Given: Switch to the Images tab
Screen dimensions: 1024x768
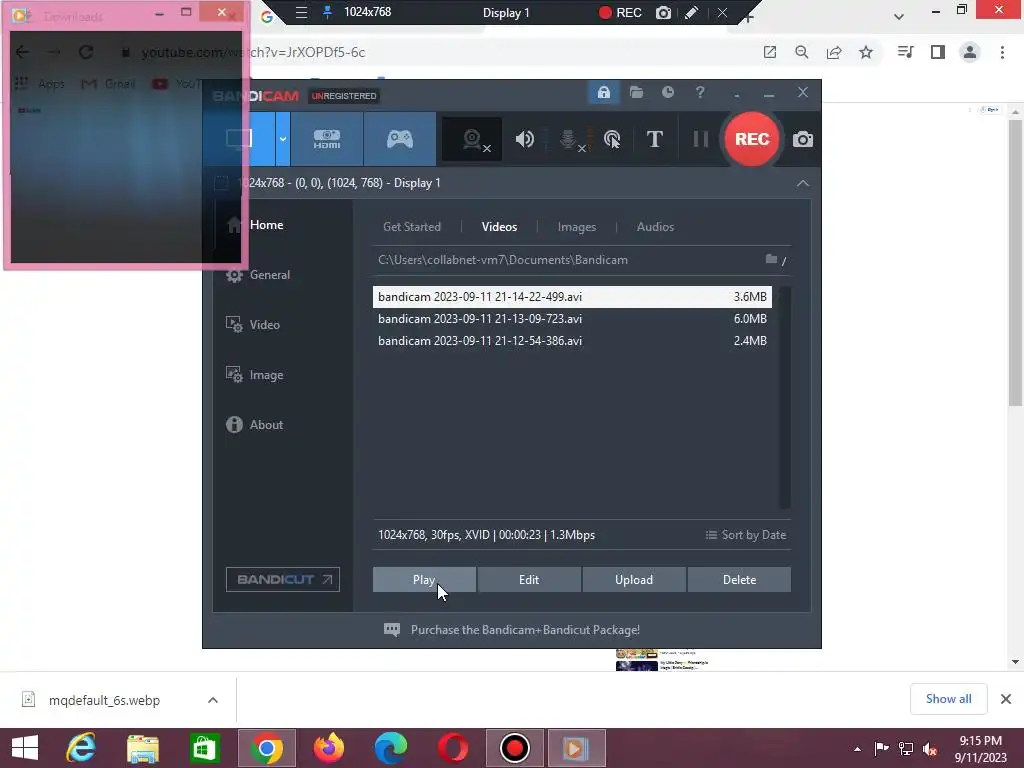Looking at the screenshot, I should pos(577,227).
